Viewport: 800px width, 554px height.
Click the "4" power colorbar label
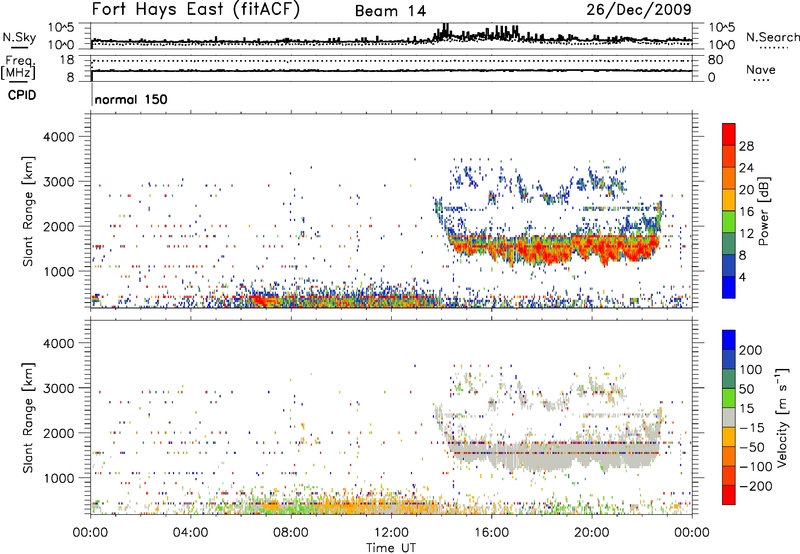[742, 278]
